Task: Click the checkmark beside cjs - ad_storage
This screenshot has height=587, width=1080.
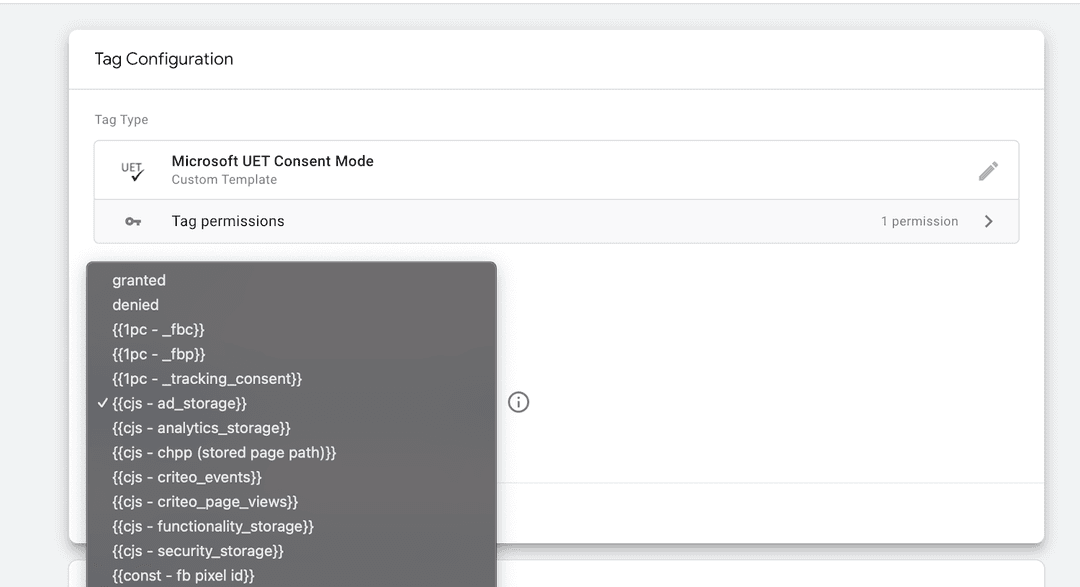Action: [101, 403]
